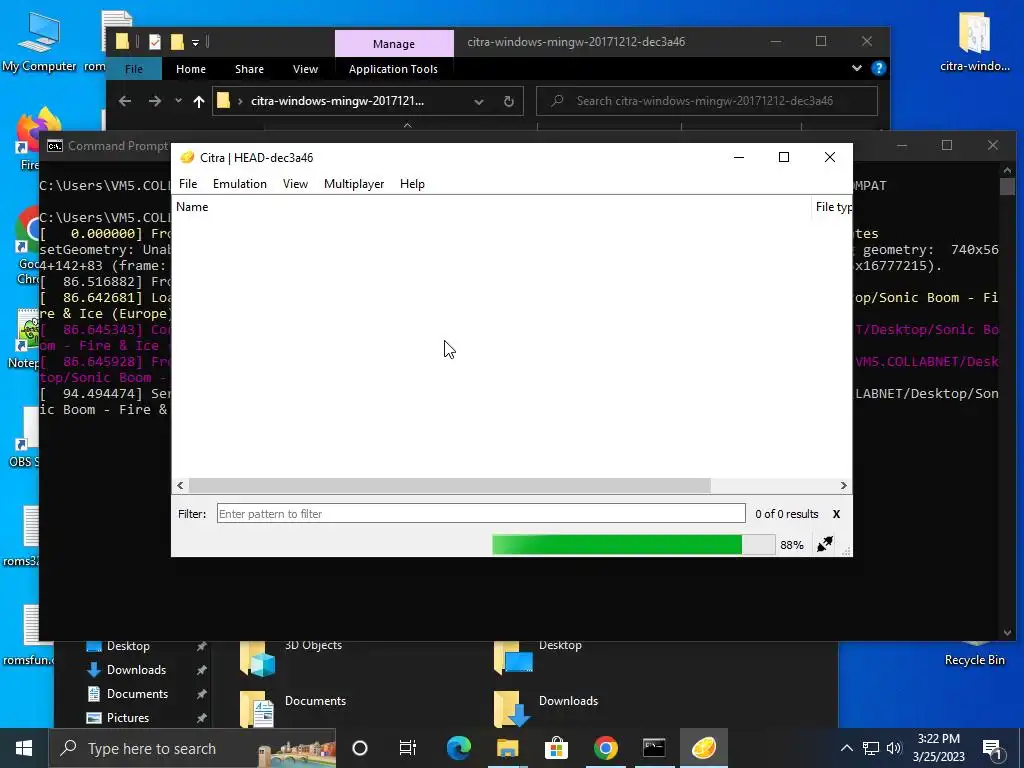Open the notification center icon

coord(992,749)
